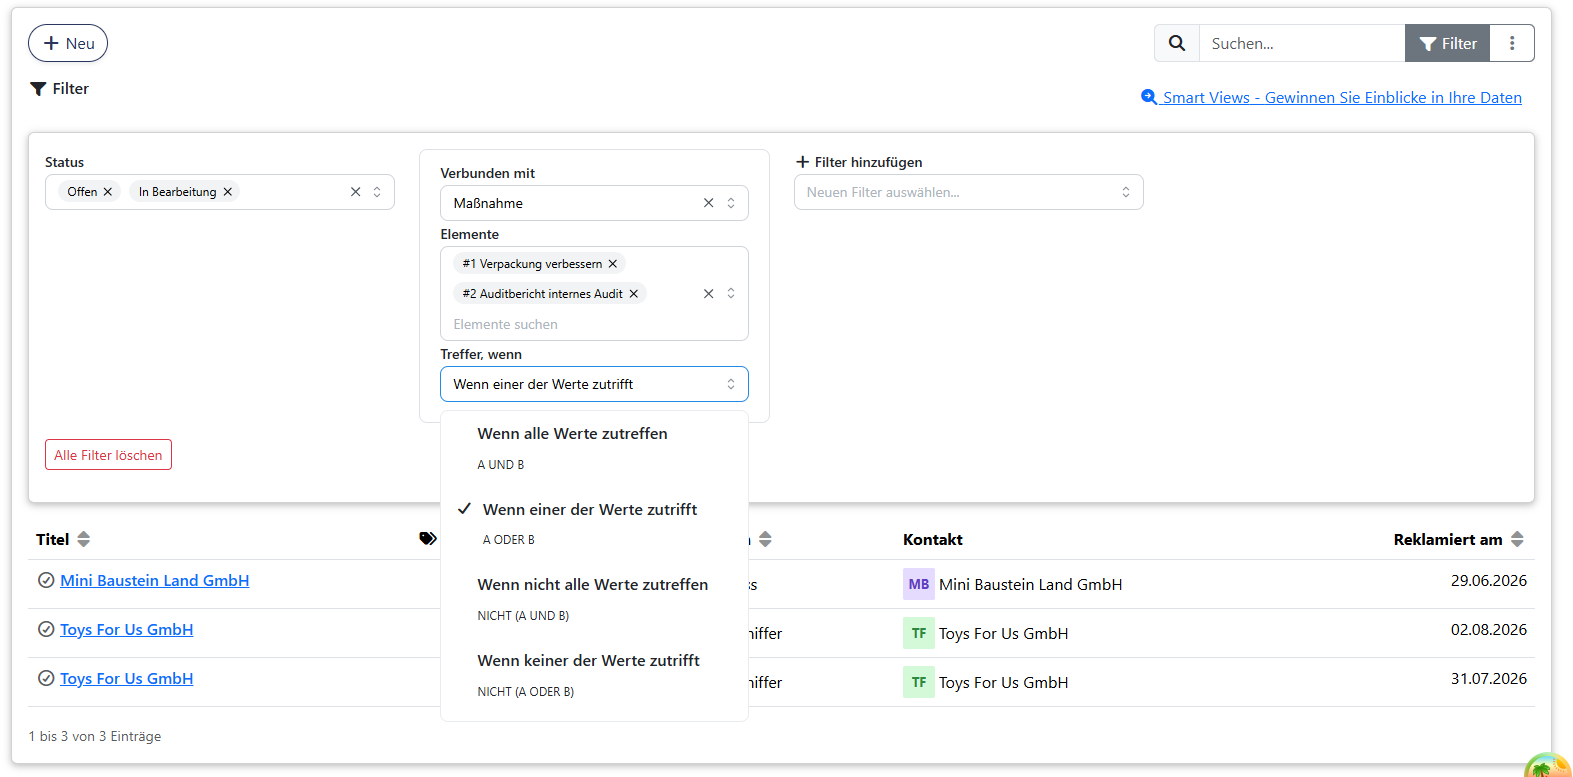Remove #1 Verpackung verbessern element tag
The height and width of the screenshot is (777, 1573).
[613, 264]
